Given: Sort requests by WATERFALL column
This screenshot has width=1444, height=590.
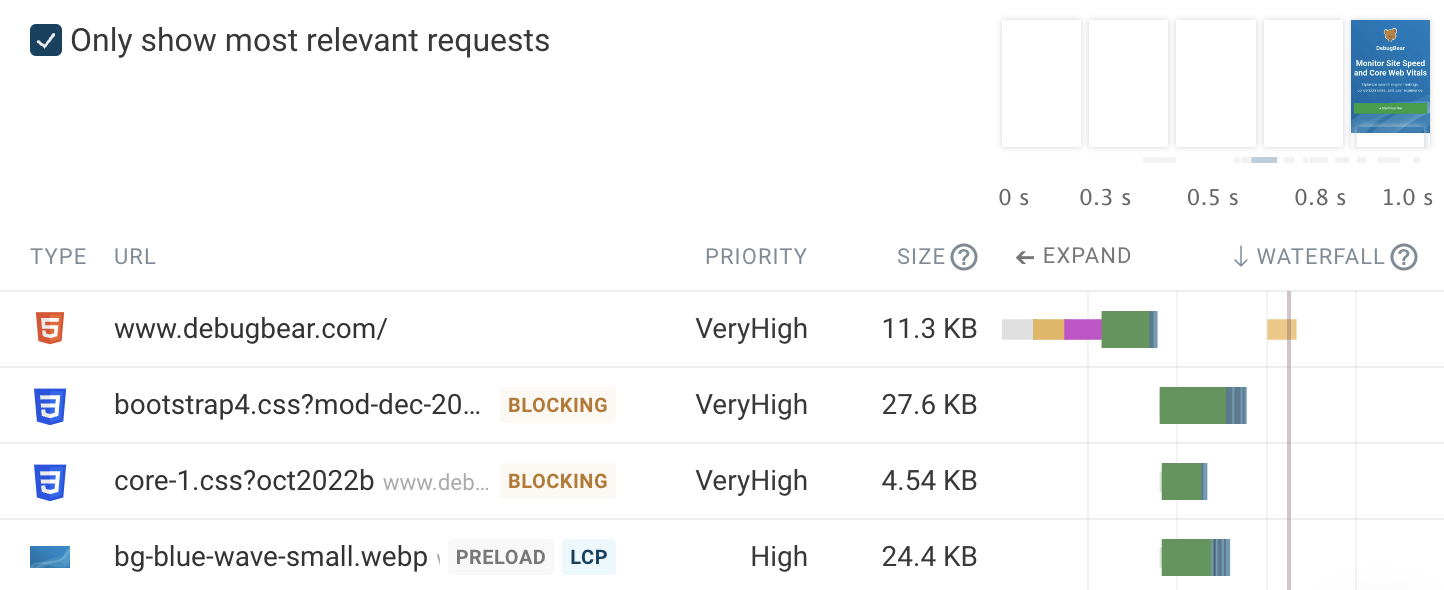Looking at the screenshot, I should [1309, 257].
